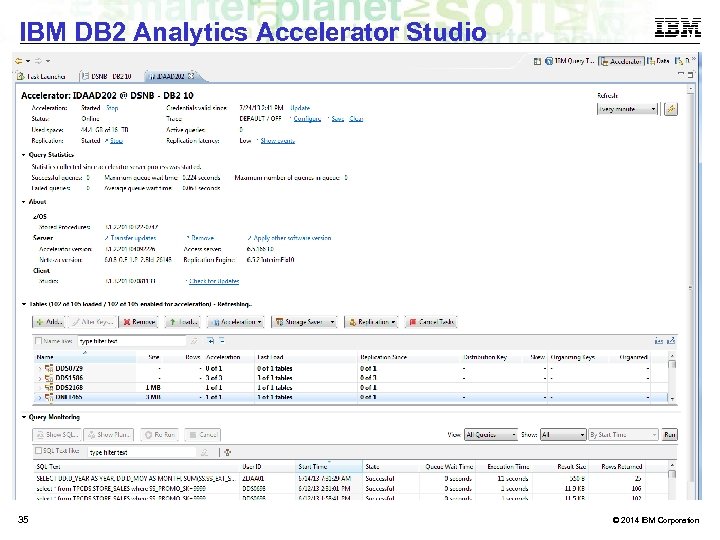Click the back navigation arrow icon
Viewport: 720px width, 540px height.
[x=18, y=61]
